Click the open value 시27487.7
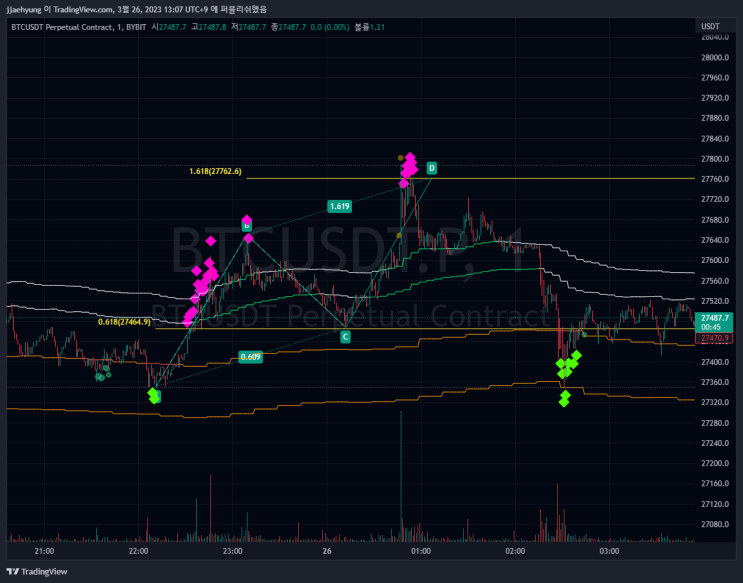The width and height of the screenshot is (743, 583). pyautogui.click(x=169, y=27)
